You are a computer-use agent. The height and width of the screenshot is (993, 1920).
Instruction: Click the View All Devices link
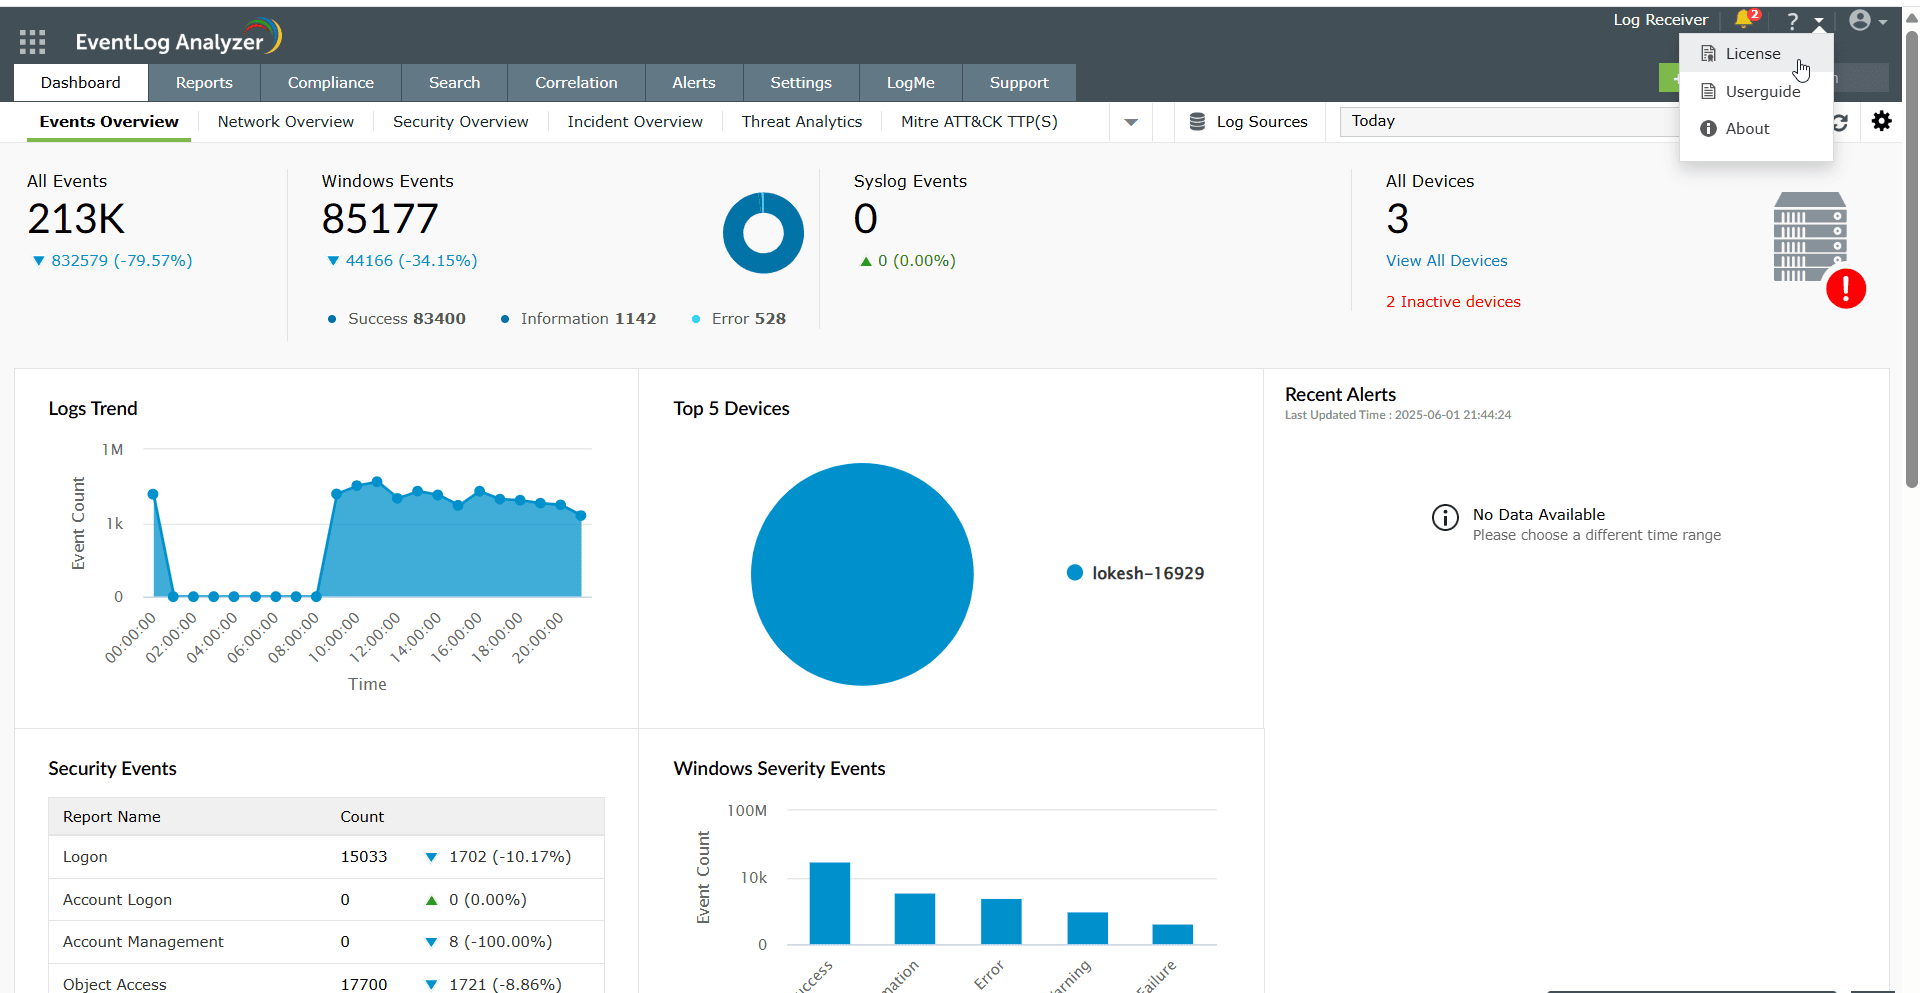click(x=1446, y=261)
